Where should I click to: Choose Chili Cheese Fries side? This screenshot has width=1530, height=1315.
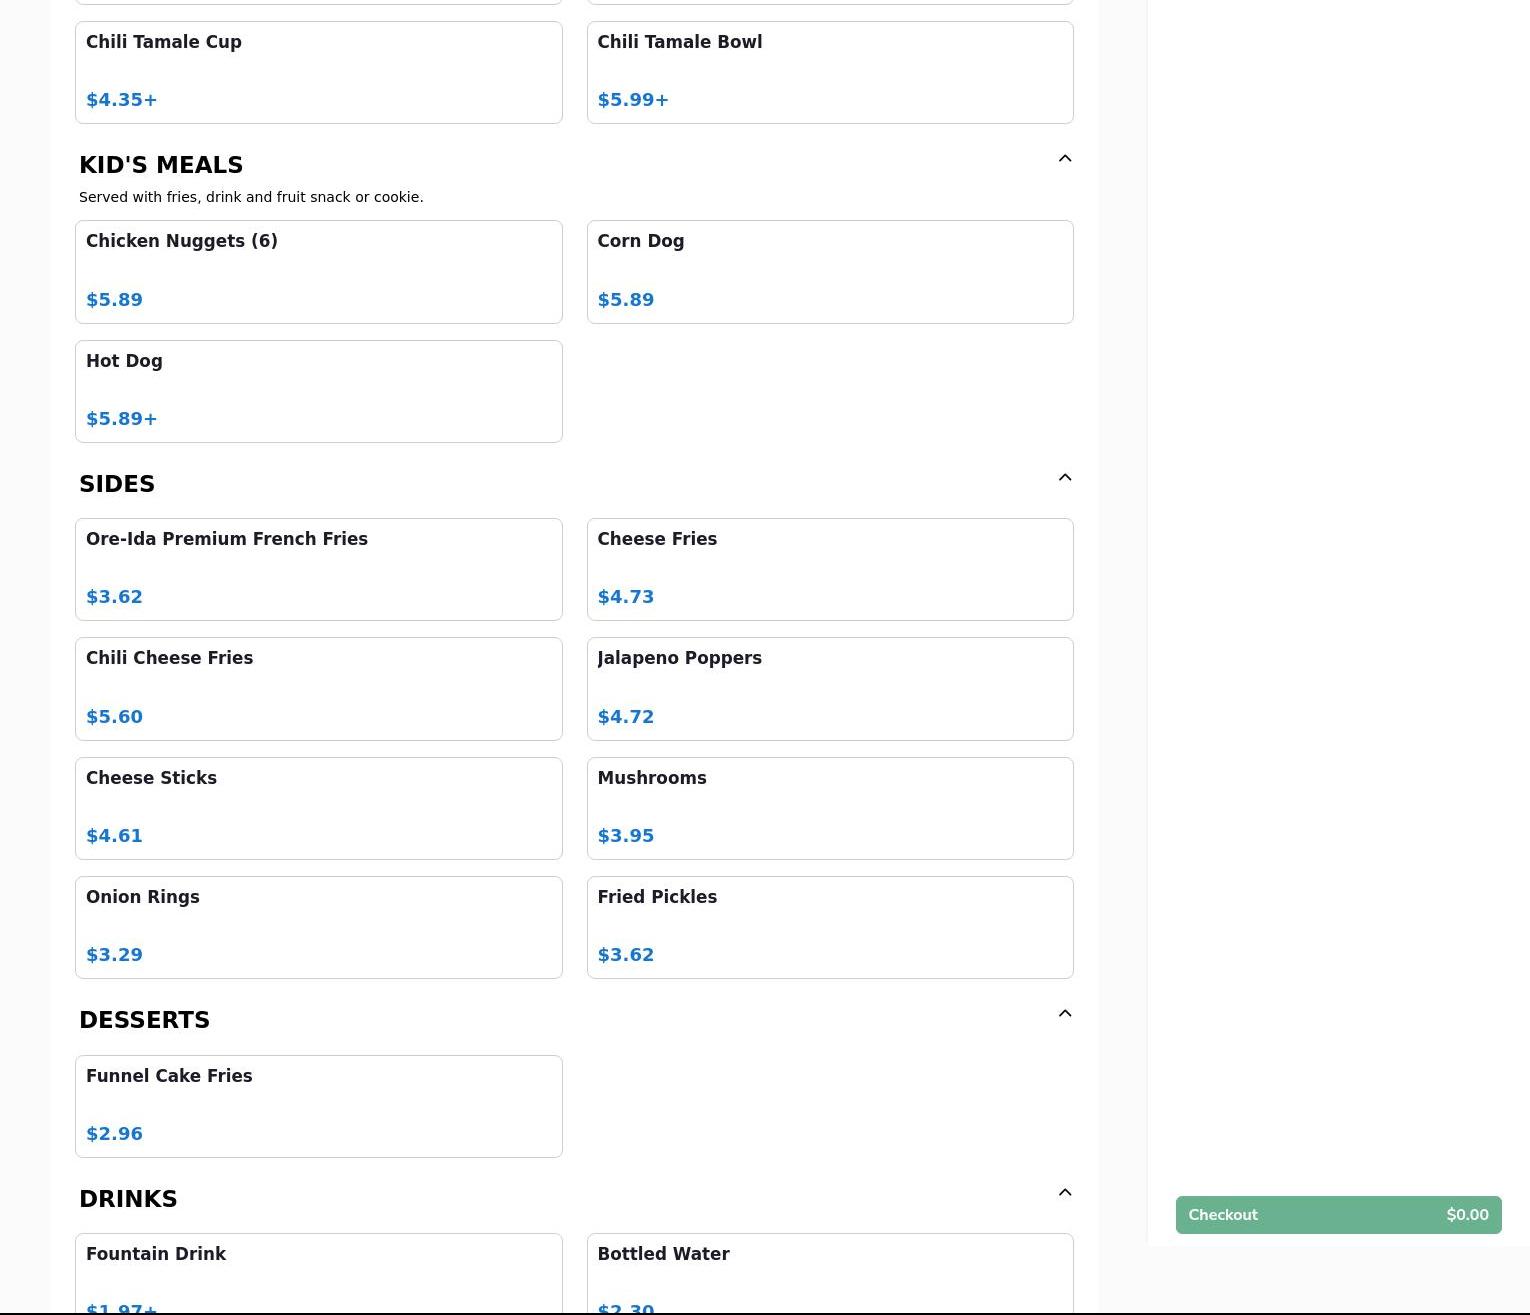318,688
